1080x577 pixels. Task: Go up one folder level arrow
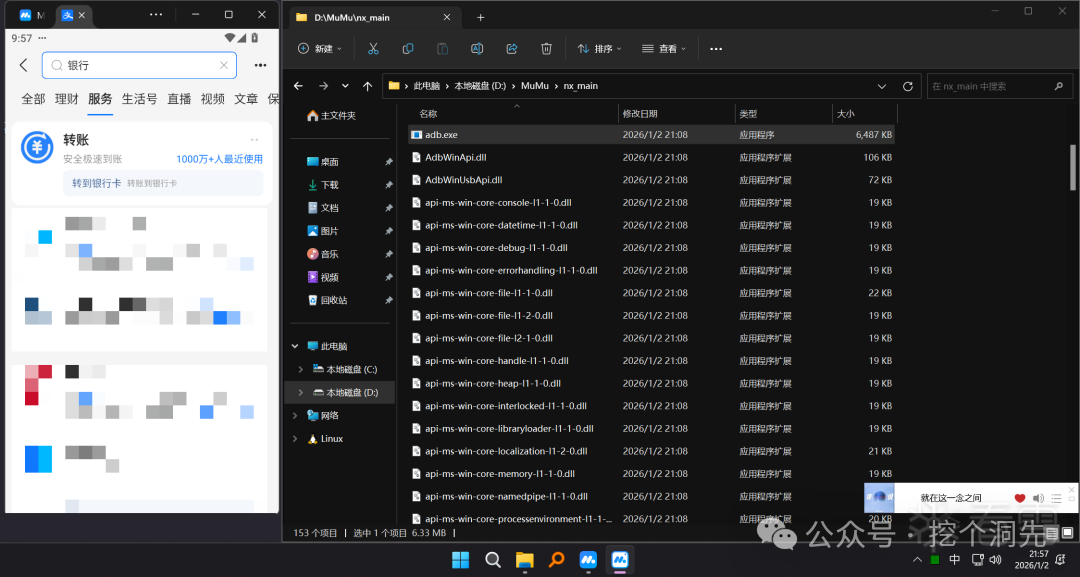368,86
